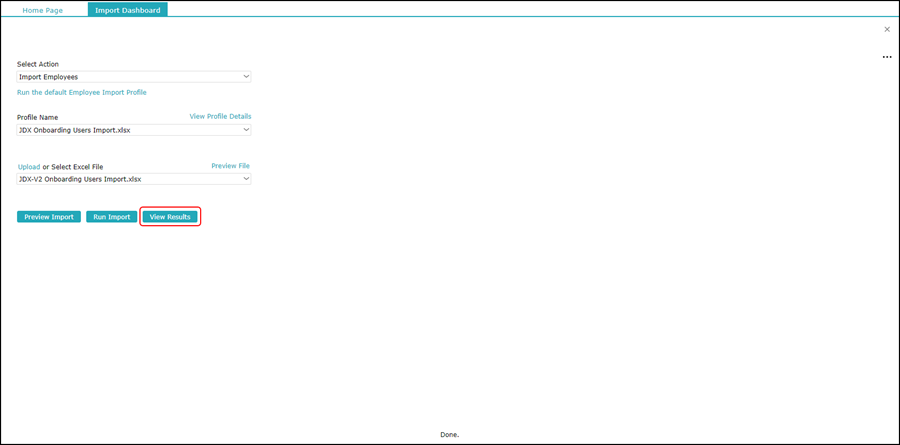
Task: Click the View Results button
Action: [x=170, y=217]
